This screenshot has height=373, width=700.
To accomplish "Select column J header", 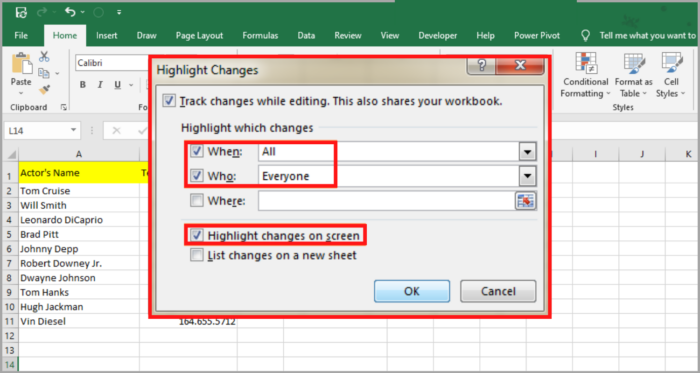I will [642, 154].
